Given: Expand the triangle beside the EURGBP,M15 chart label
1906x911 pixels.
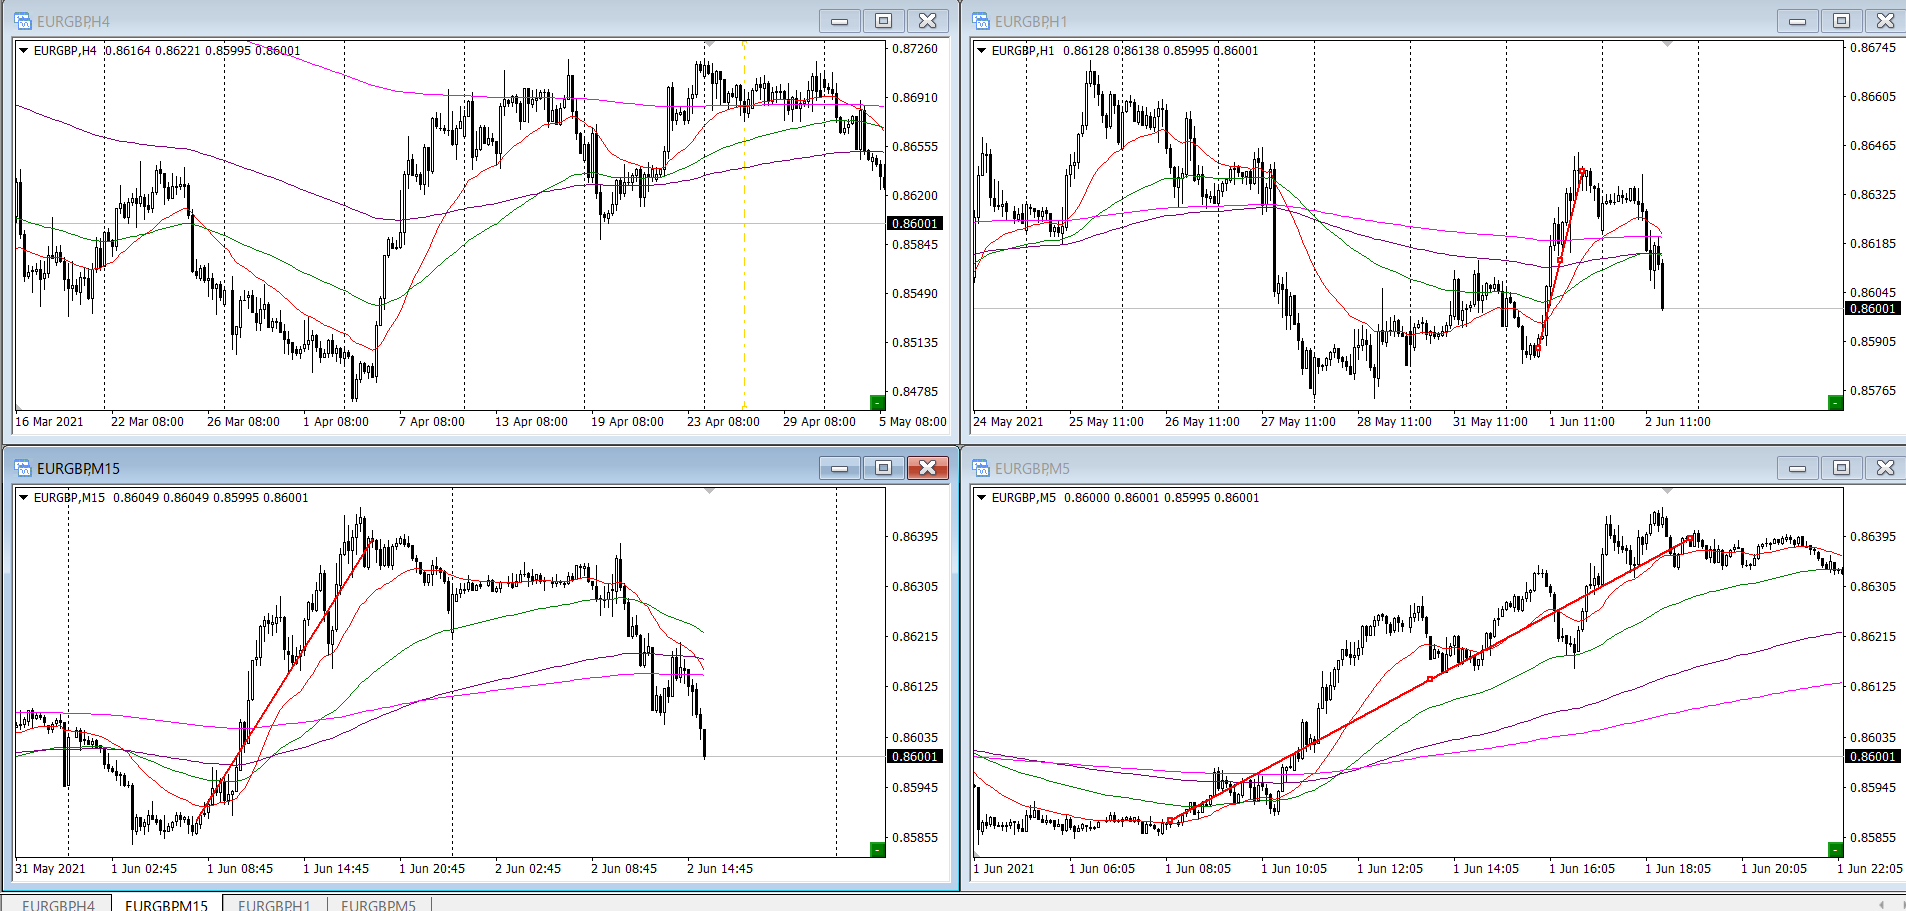Looking at the screenshot, I should point(23,497).
